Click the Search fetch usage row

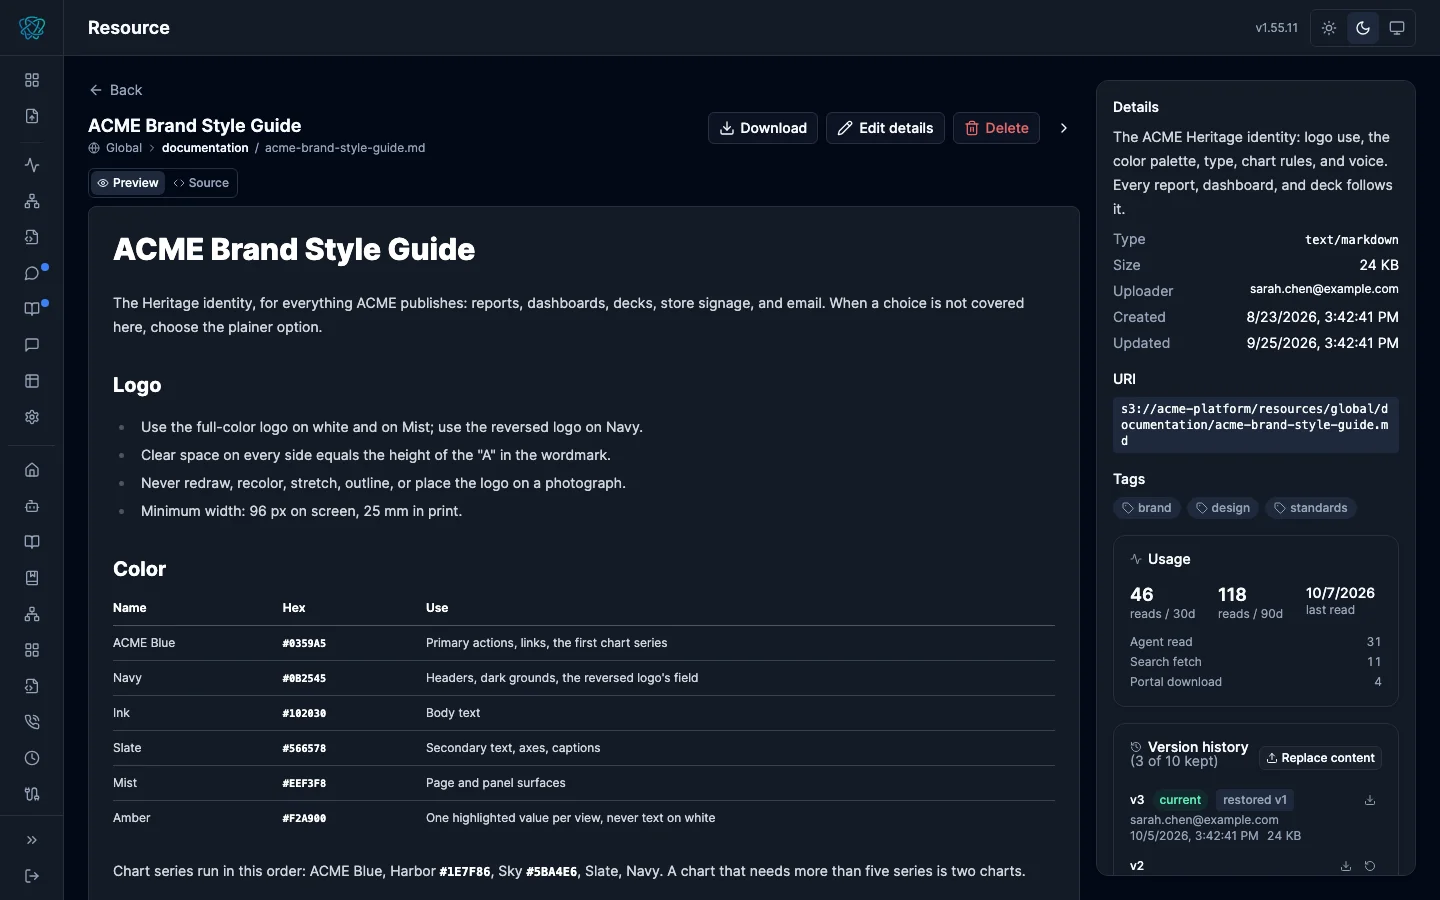point(1256,662)
